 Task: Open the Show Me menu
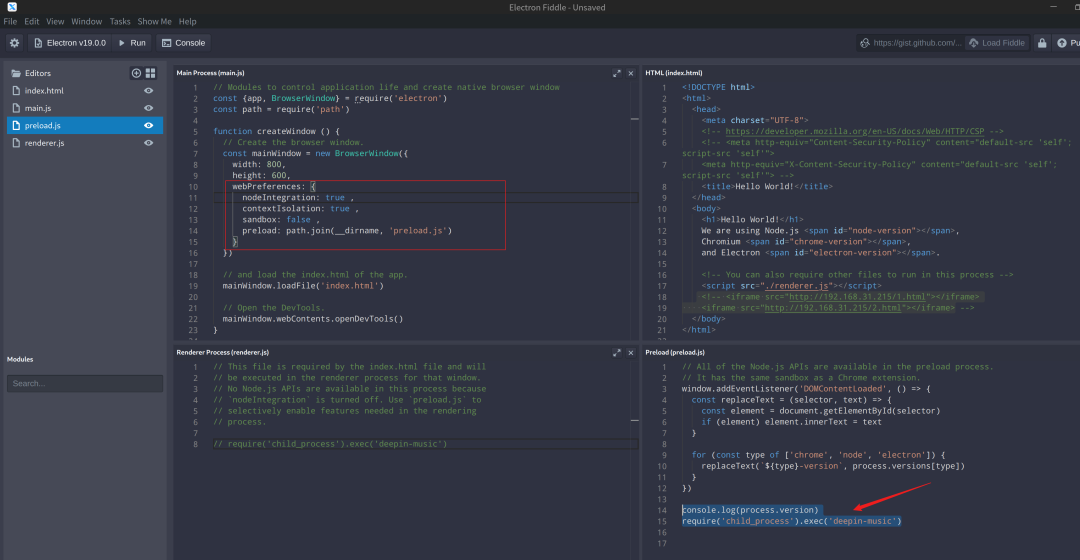[x=154, y=21]
